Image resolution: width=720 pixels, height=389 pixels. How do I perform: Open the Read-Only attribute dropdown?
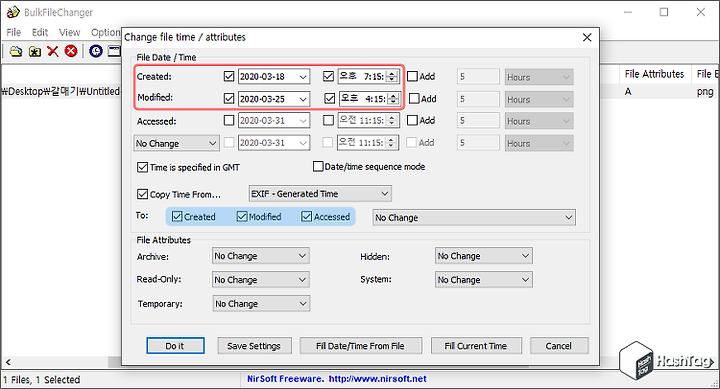point(260,280)
